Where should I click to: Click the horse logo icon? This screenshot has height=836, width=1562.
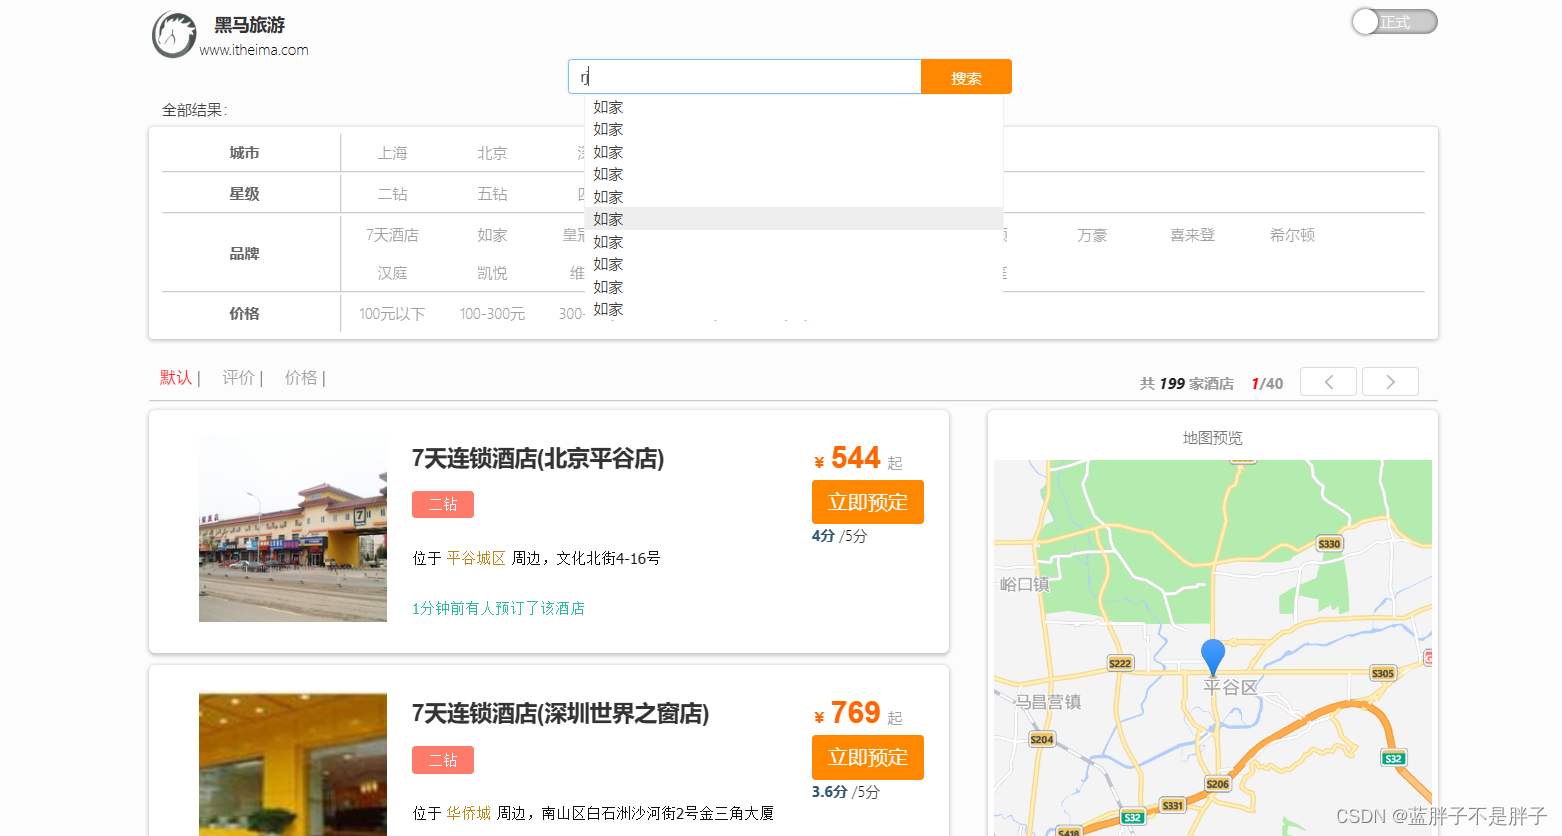pyautogui.click(x=174, y=35)
